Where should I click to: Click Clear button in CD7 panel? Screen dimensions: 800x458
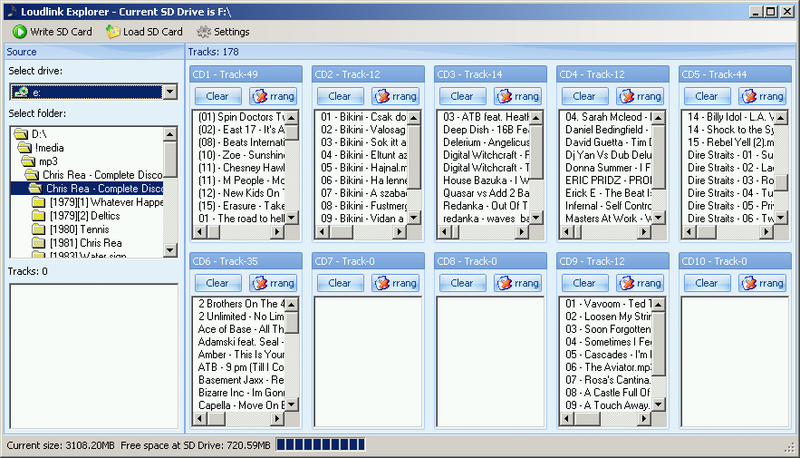[x=339, y=283]
